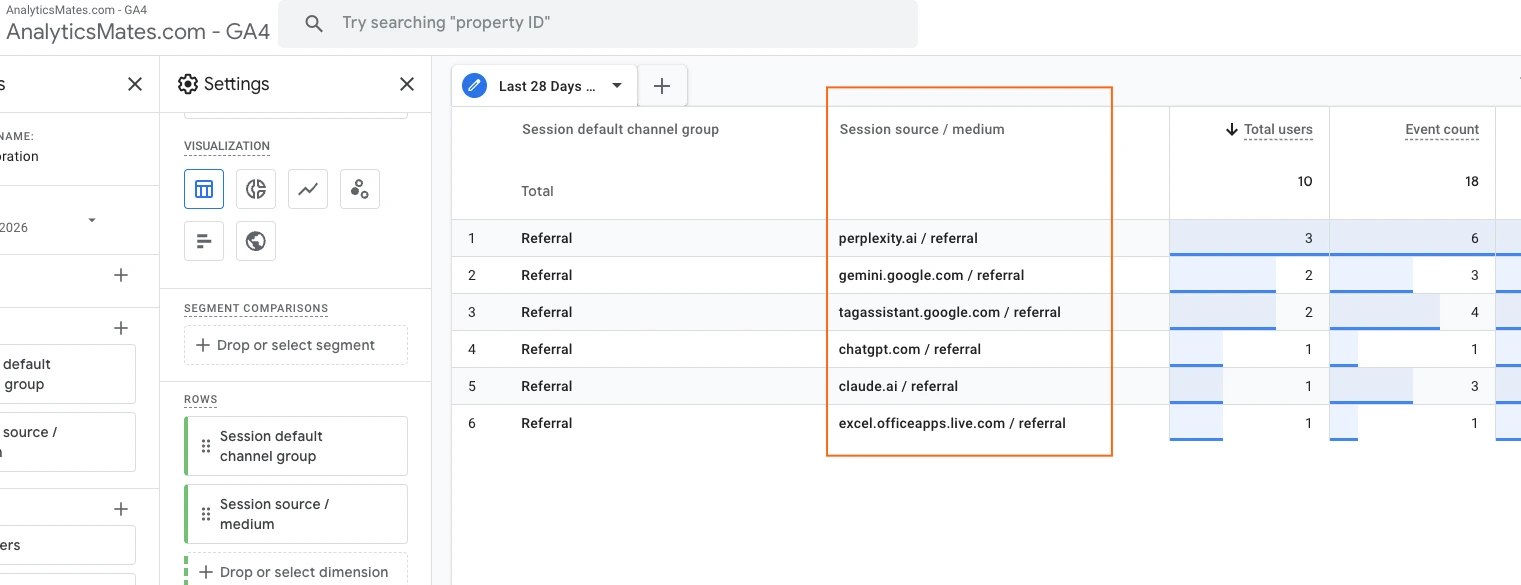Click perplexity.ai / referral cell
This screenshot has height=585, width=1521.
[x=908, y=238]
